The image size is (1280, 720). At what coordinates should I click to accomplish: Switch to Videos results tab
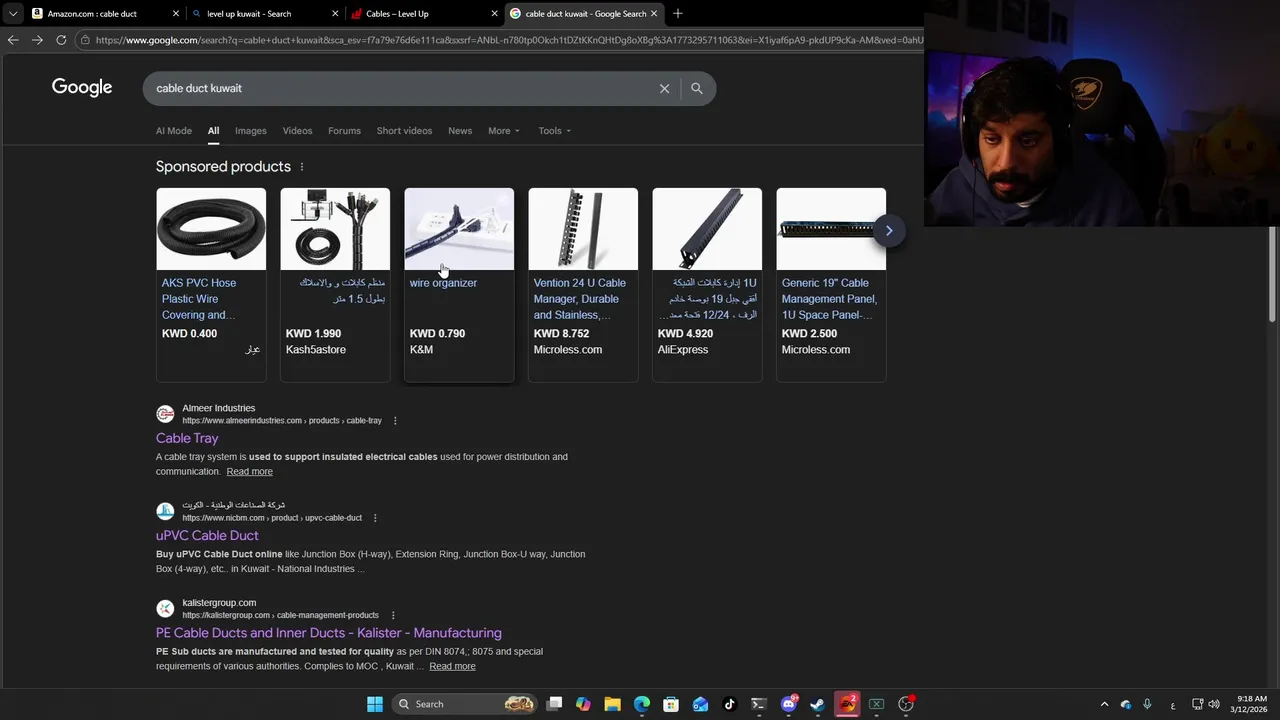click(x=297, y=131)
